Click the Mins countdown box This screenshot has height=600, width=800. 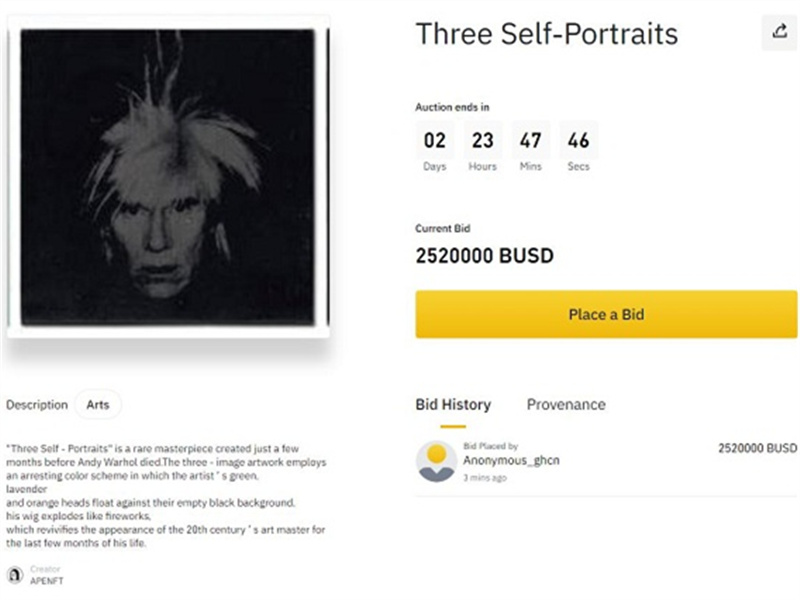(531, 147)
